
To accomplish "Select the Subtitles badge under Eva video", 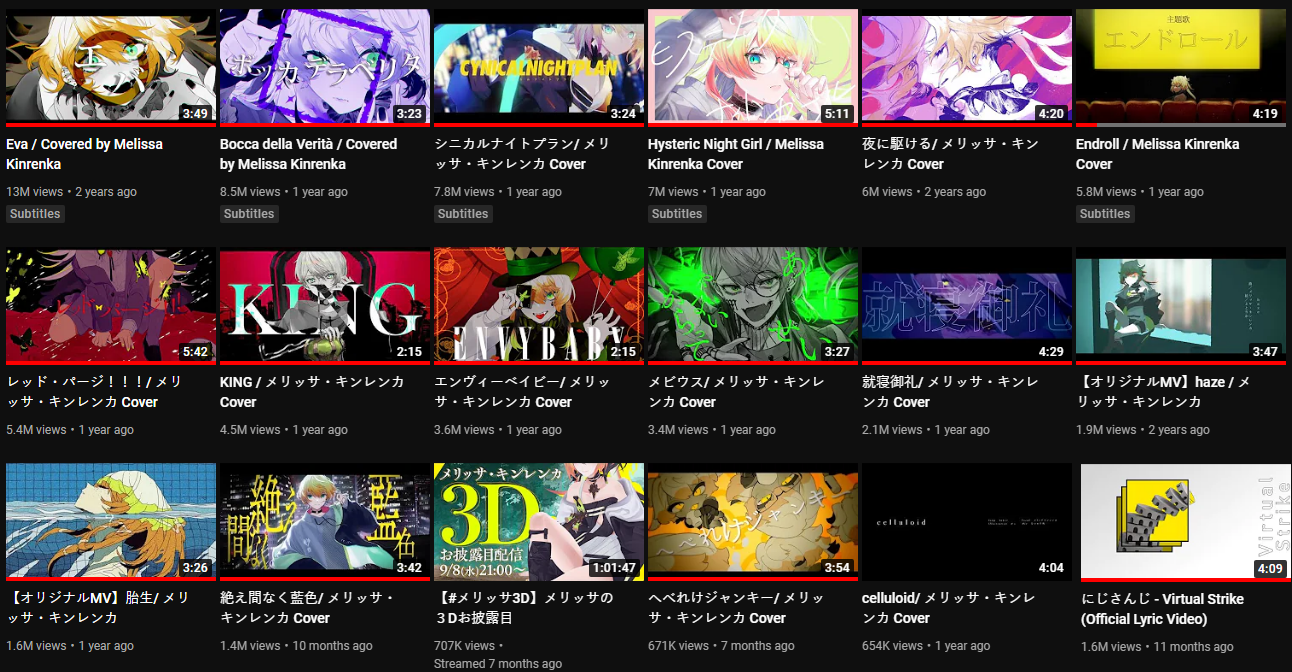I will tap(35, 214).
